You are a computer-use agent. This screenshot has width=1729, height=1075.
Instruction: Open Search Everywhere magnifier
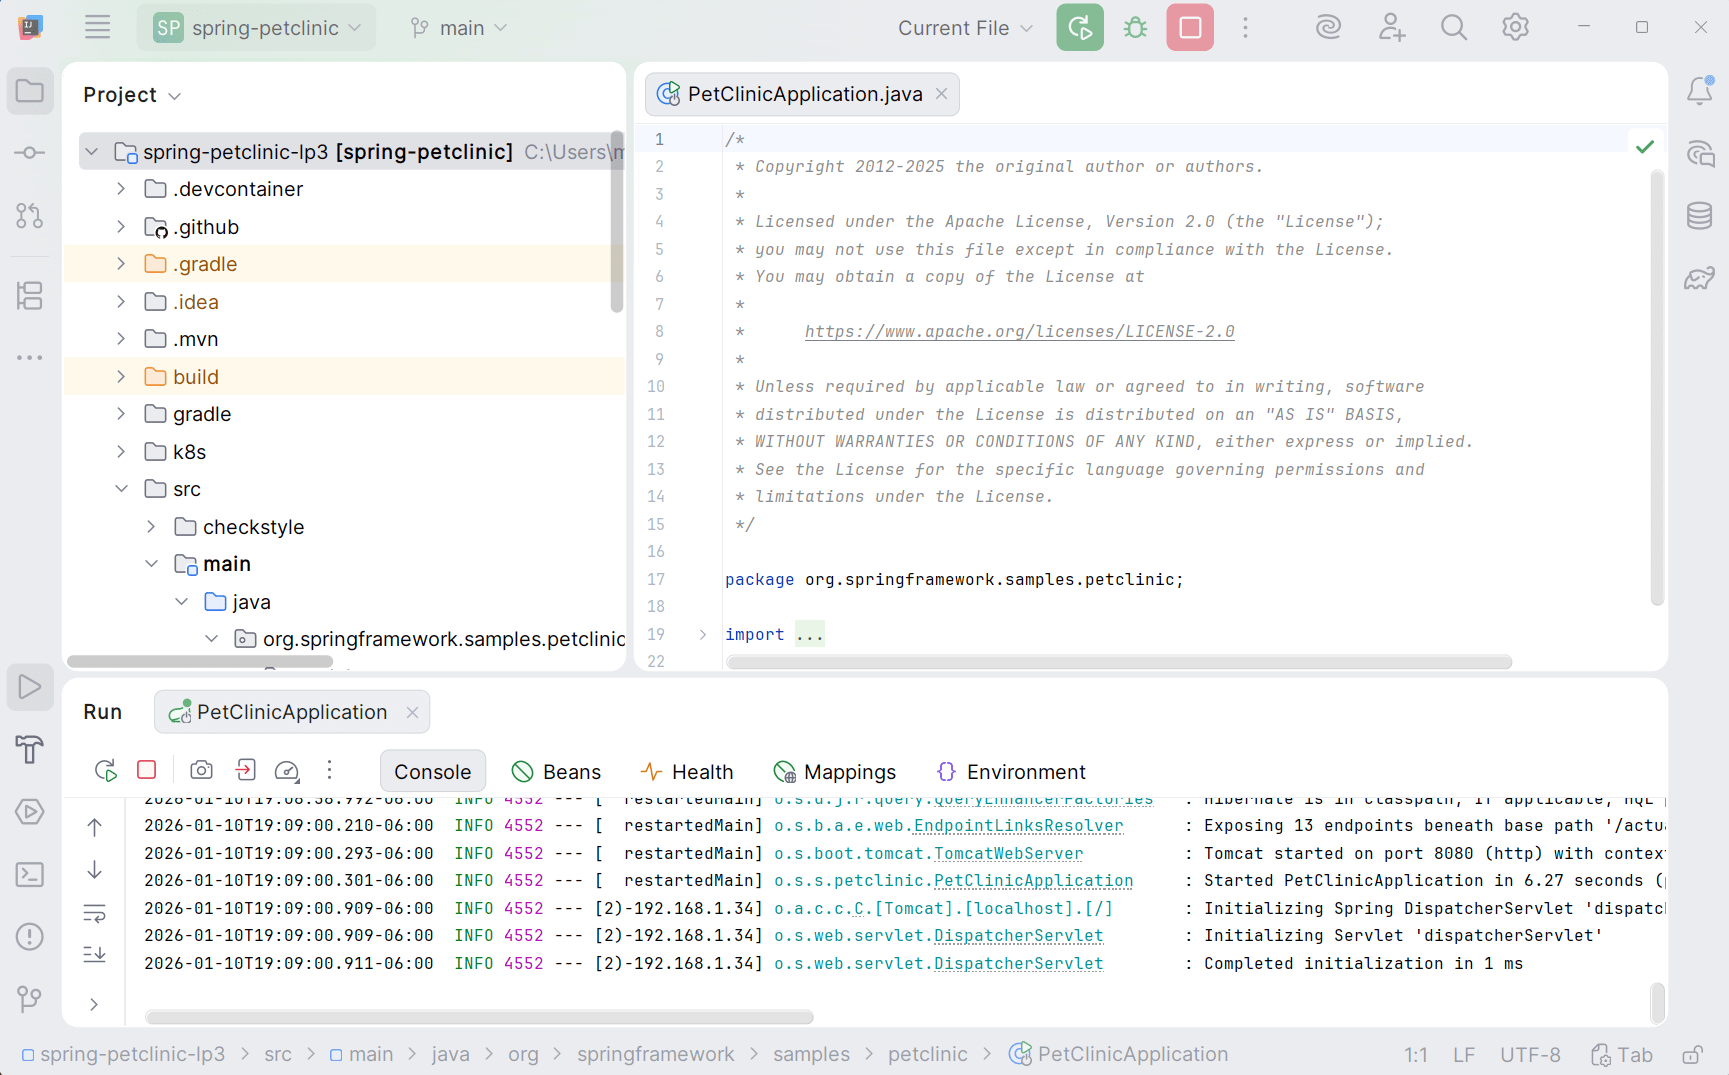pos(1453,27)
